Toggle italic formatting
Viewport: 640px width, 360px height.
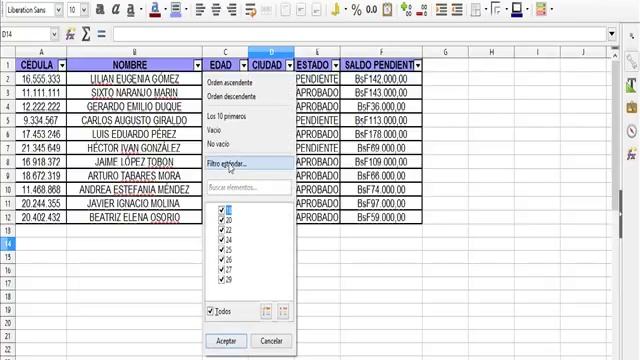pyautogui.click(x=116, y=9)
